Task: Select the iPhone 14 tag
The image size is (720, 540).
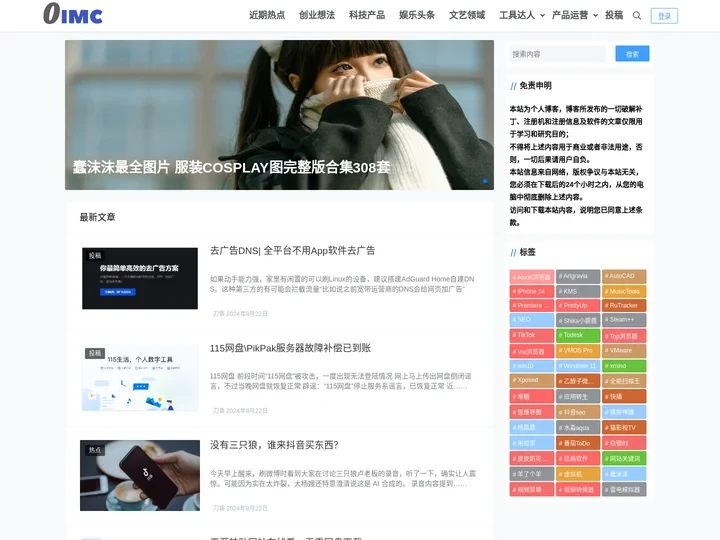Action: tap(532, 292)
